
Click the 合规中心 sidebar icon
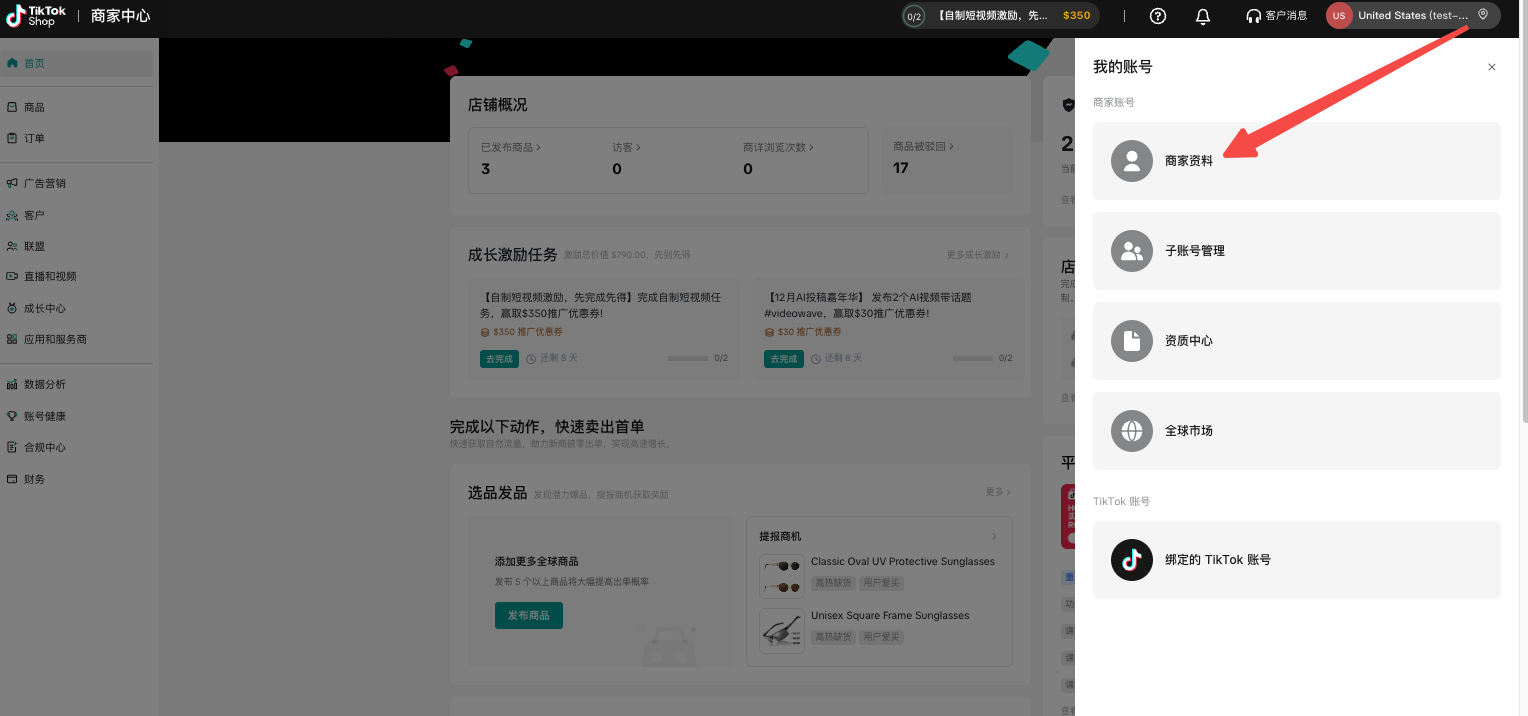(12, 447)
